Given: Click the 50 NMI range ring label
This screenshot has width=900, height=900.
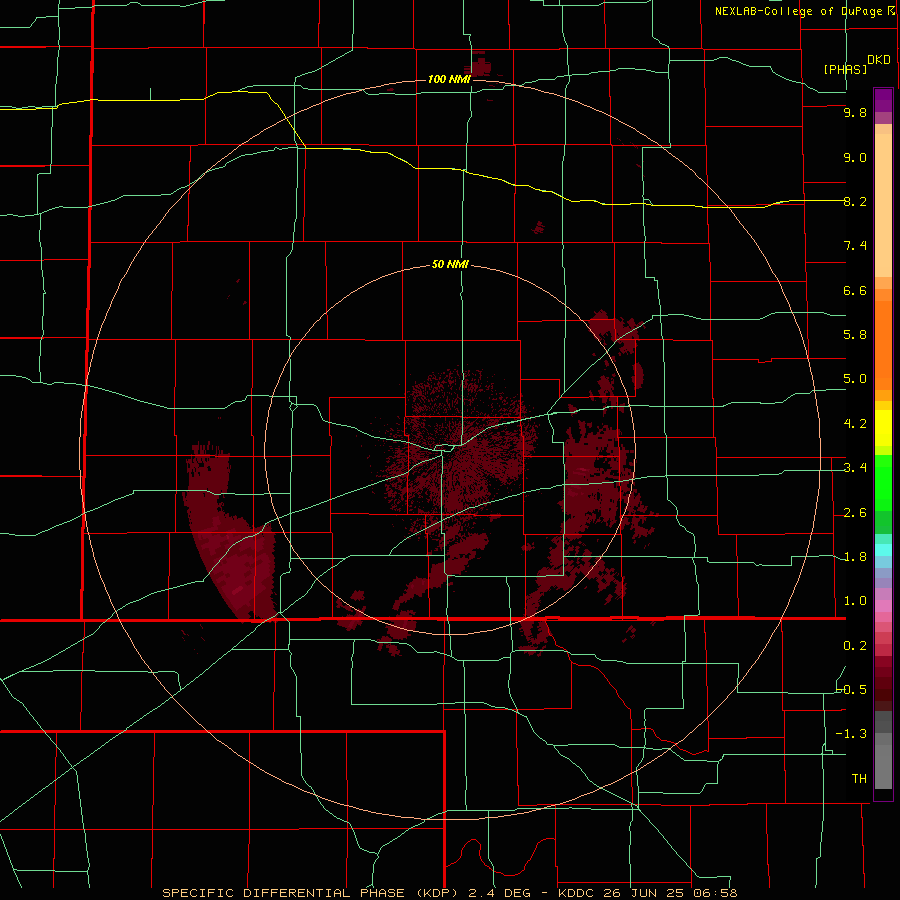Looking at the screenshot, I should pyautogui.click(x=450, y=264).
